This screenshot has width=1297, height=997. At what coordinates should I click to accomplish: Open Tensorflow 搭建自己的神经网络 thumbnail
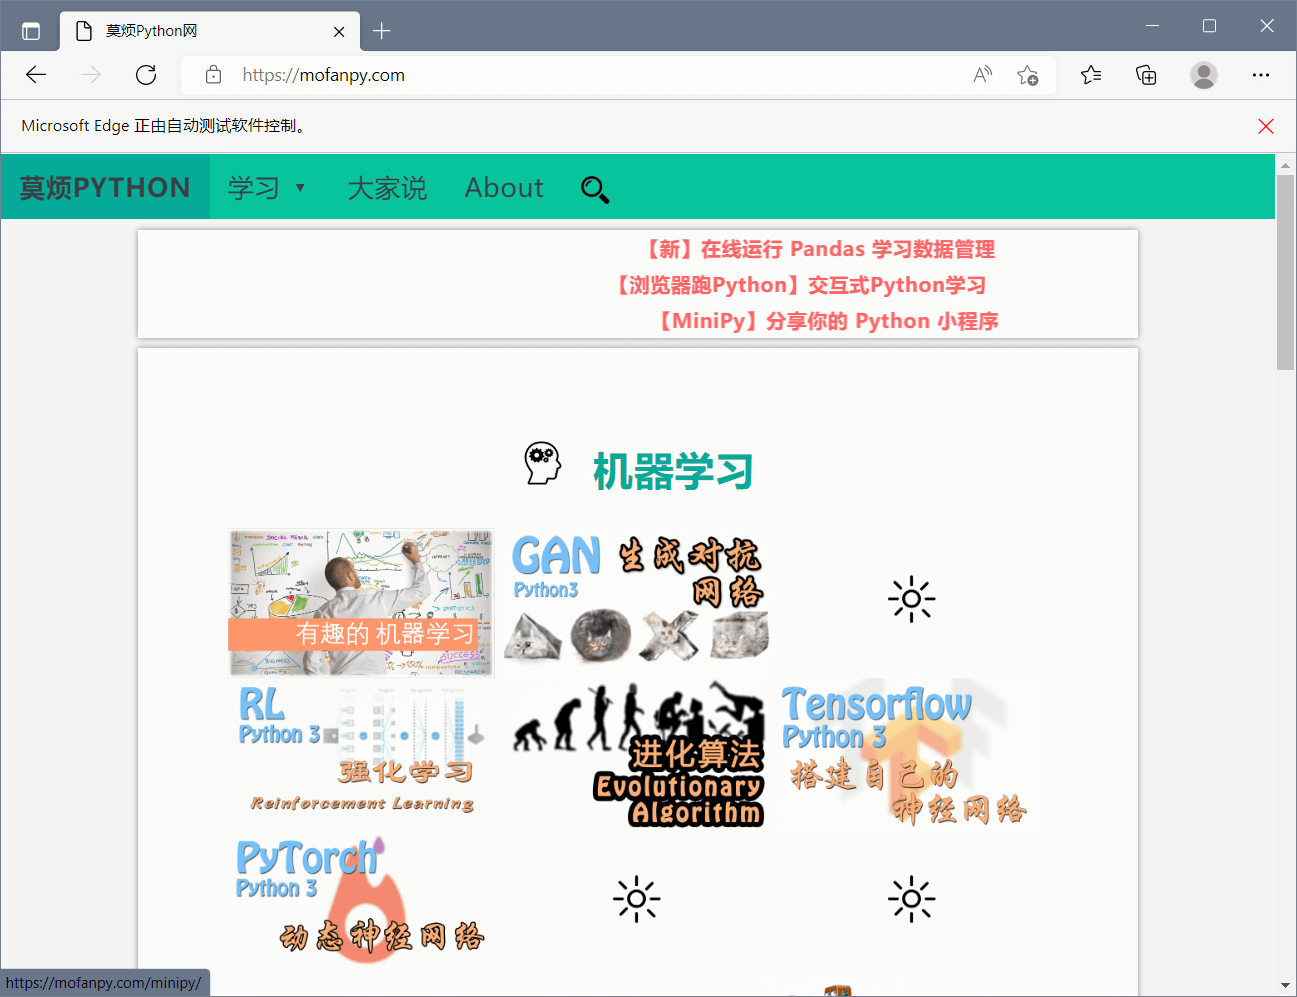tap(911, 753)
